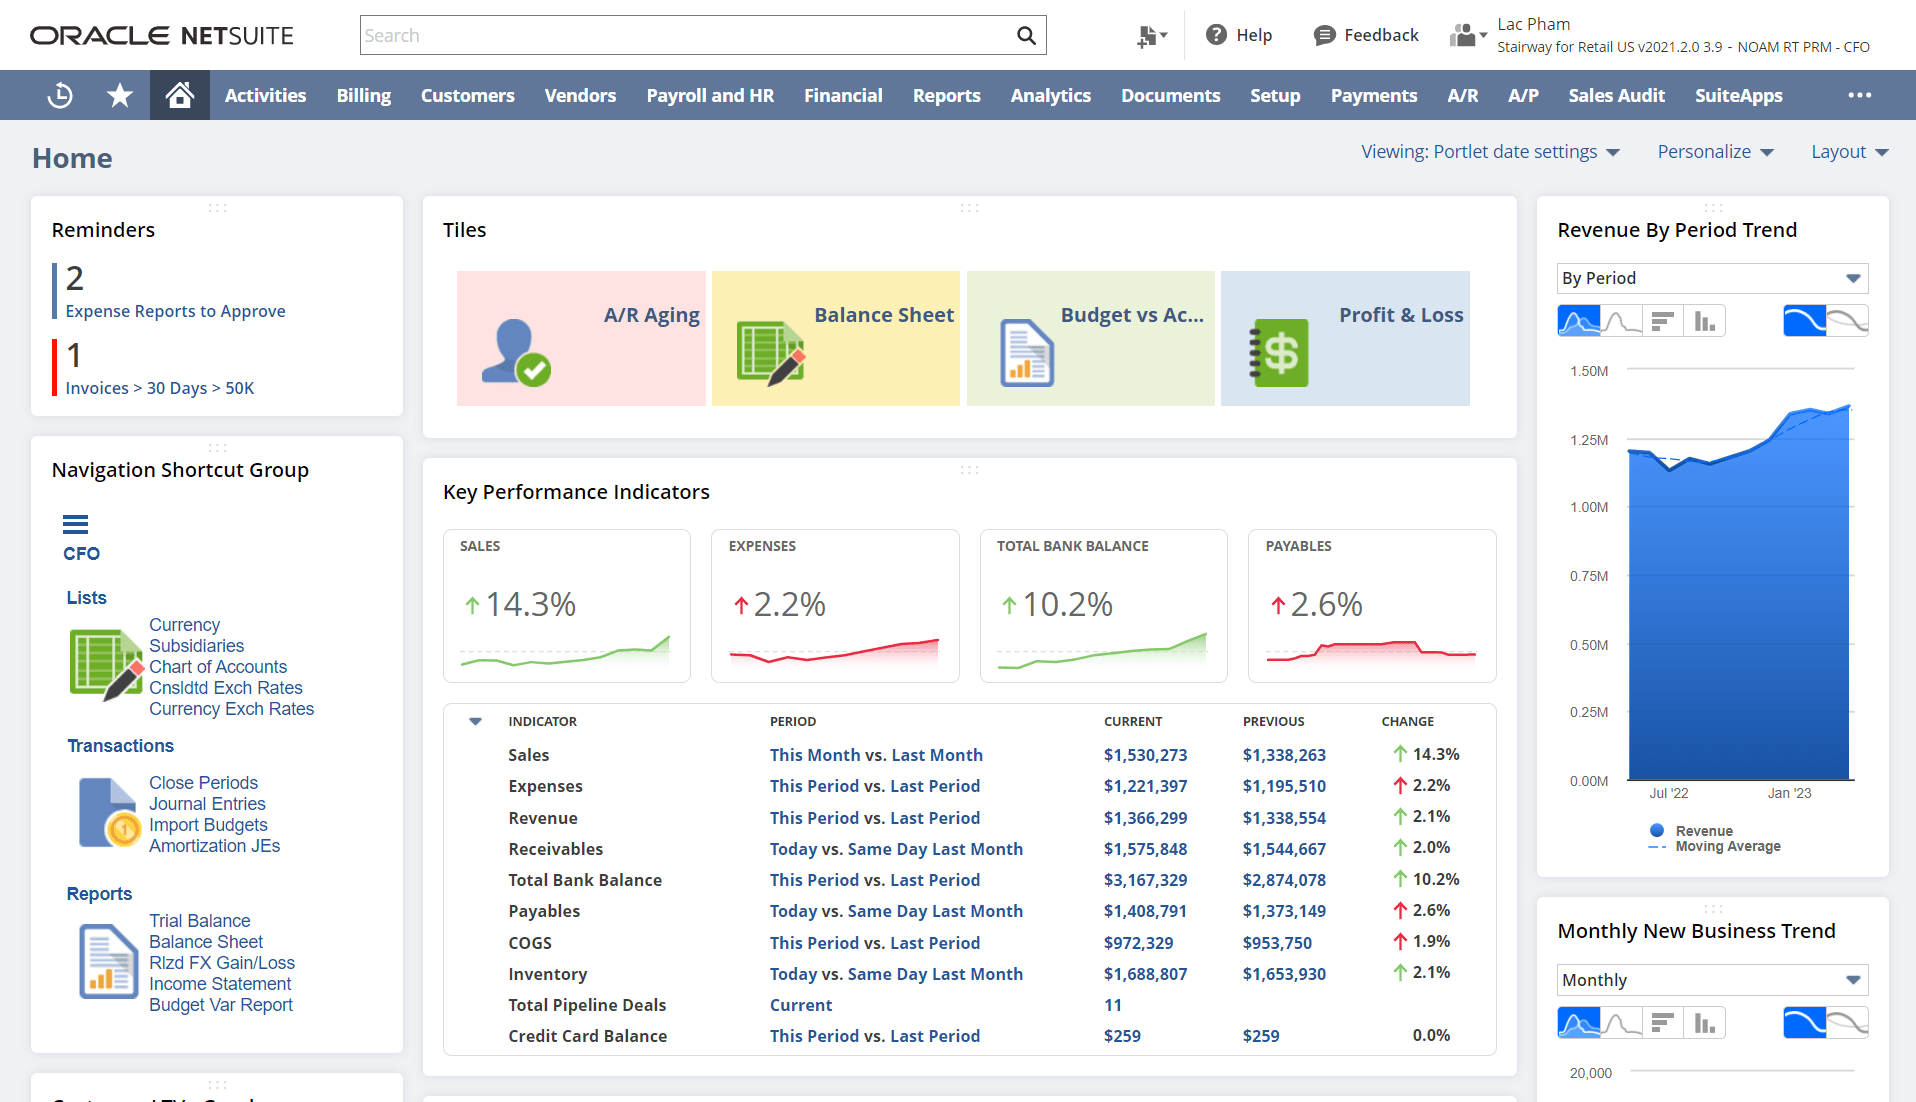Image resolution: width=1916 pixels, height=1102 pixels.
Task: Select column chart in Monthly New Business
Action: click(x=1705, y=1023)
